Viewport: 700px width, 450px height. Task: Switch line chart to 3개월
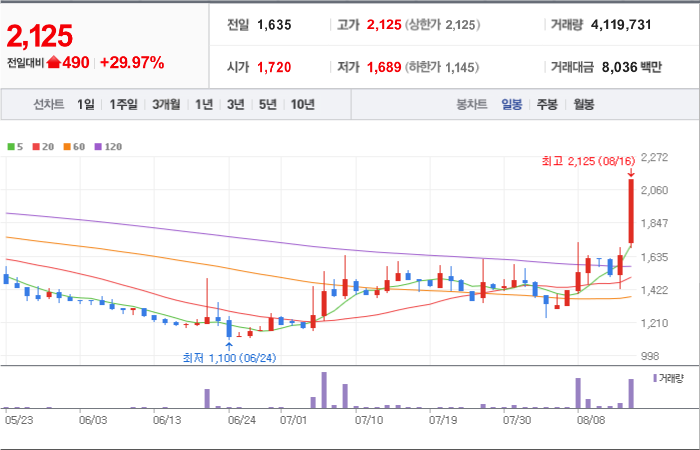(166, 104)
